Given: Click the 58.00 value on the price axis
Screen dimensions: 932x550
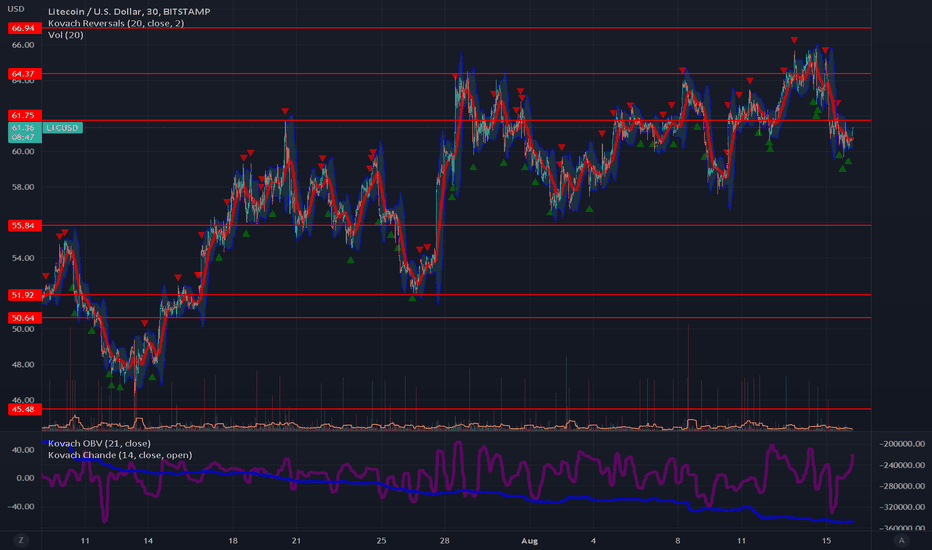Looking at the screenshot, I should (23, 187).
